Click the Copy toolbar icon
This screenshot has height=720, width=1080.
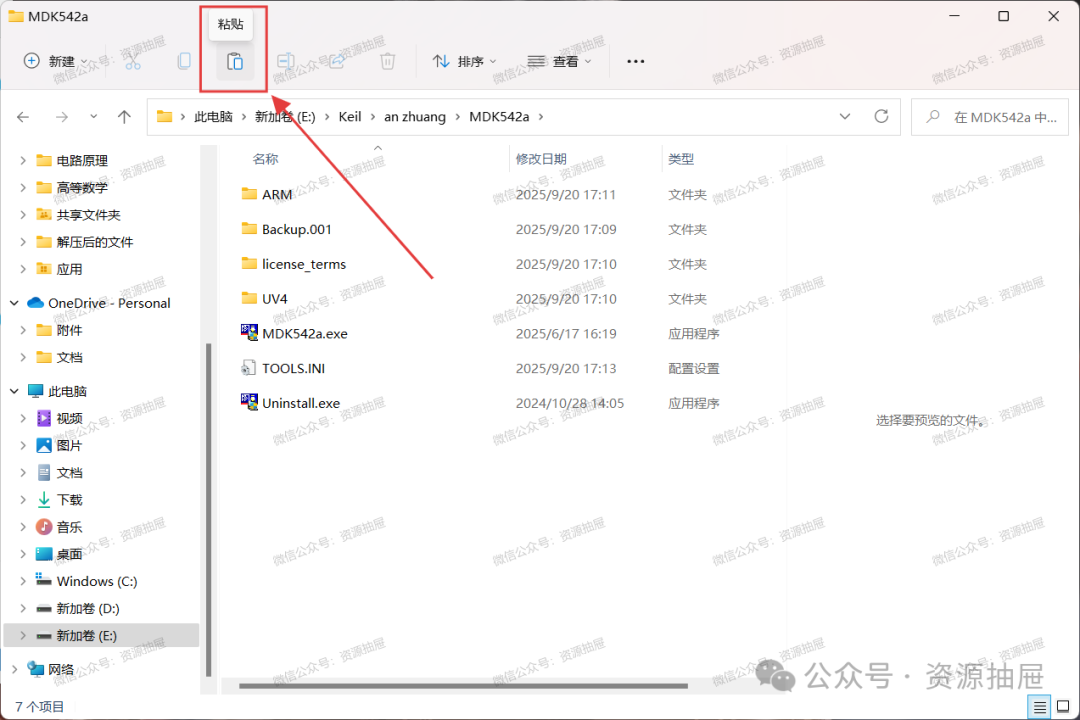[x=184, y=61]
